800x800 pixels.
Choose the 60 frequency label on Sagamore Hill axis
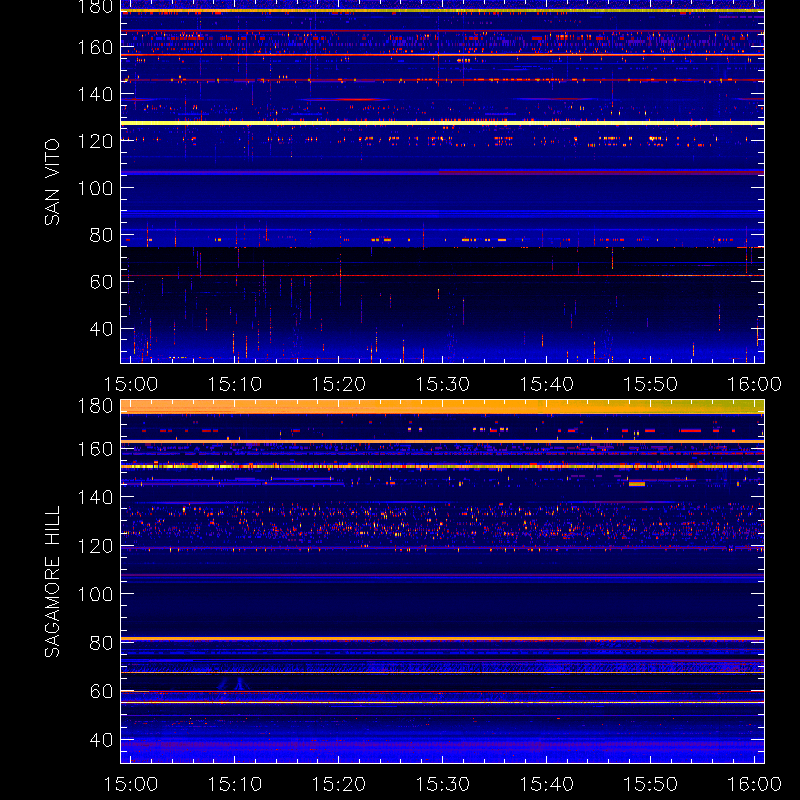[101, 691]
